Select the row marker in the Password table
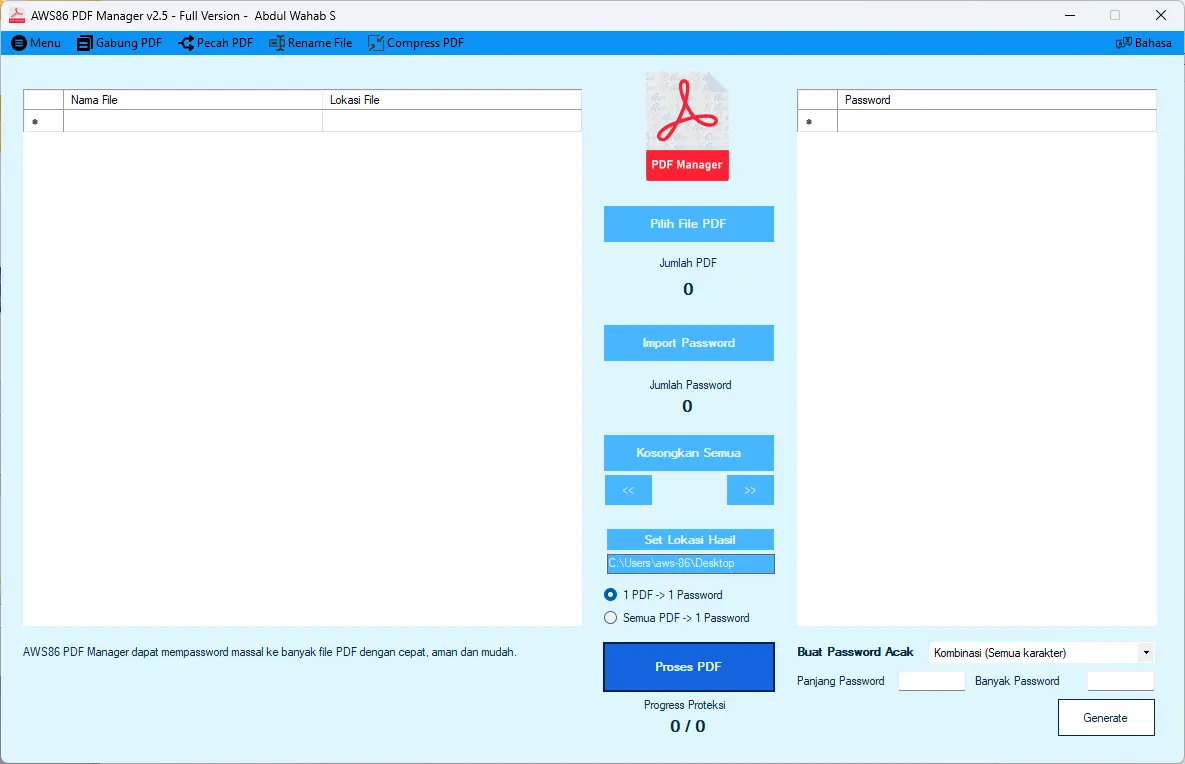The width and height of the screenshot is (1185, 764). click(809, 120)
